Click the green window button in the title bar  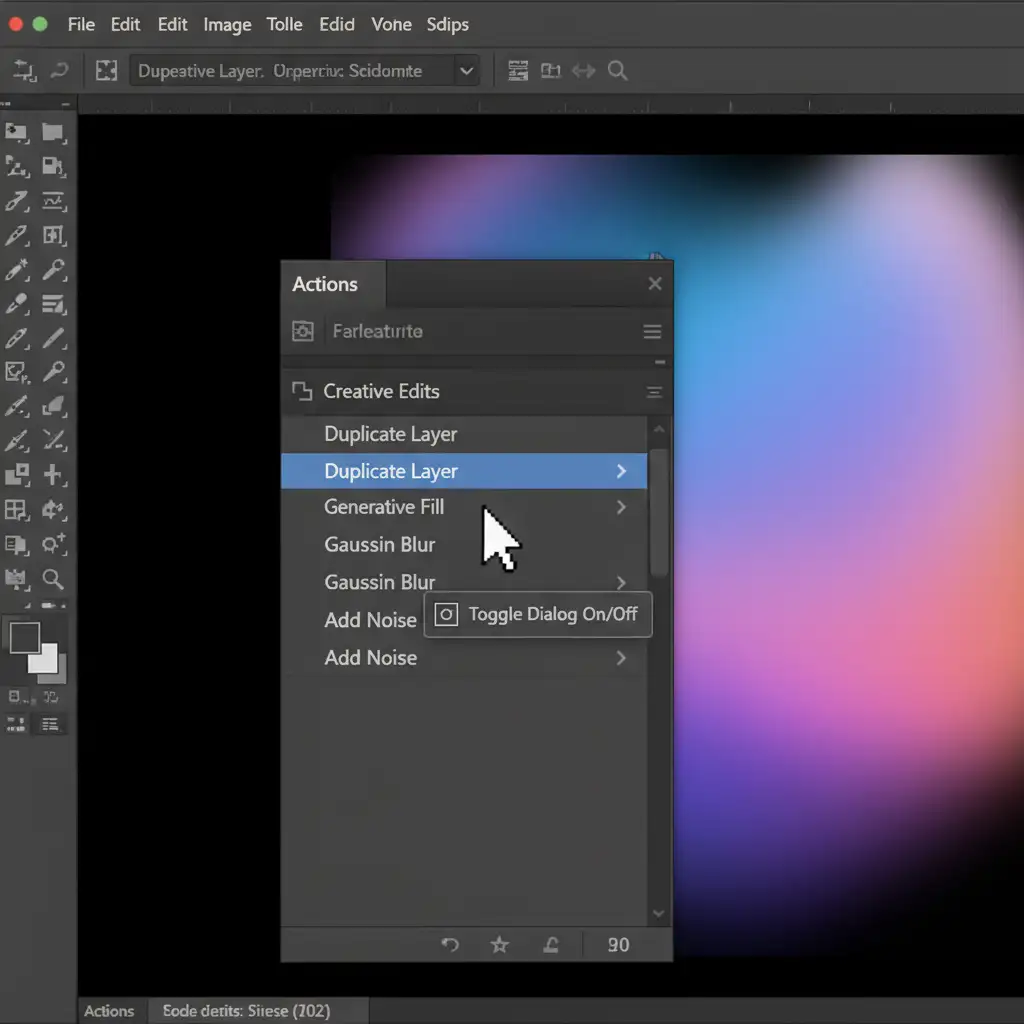tap(40, 24)
